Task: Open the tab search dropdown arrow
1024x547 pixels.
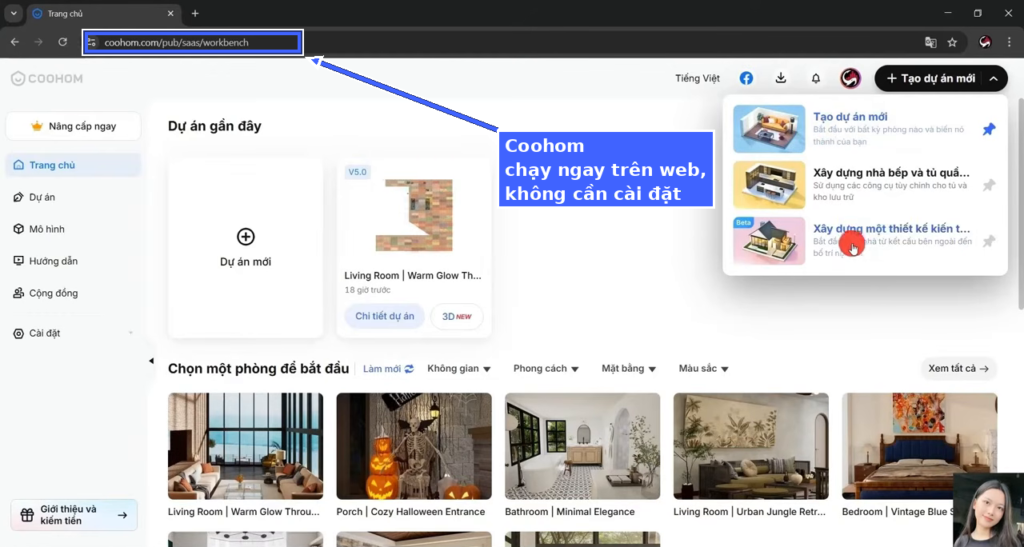Action: [x=13, y=13]
